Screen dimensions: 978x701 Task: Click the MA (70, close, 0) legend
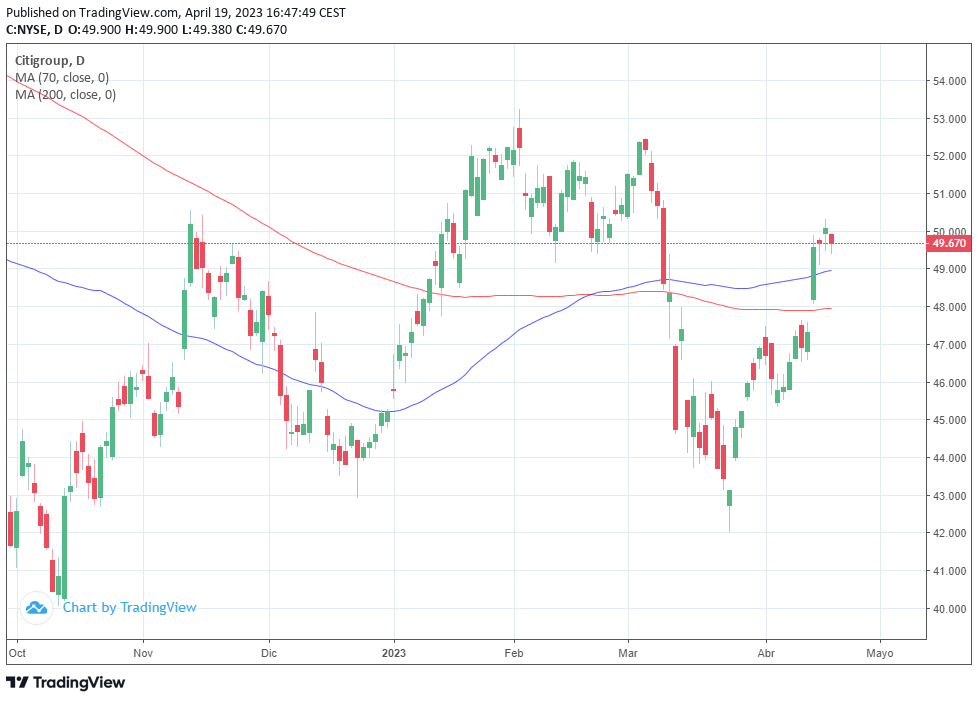(x=62, y=77)
